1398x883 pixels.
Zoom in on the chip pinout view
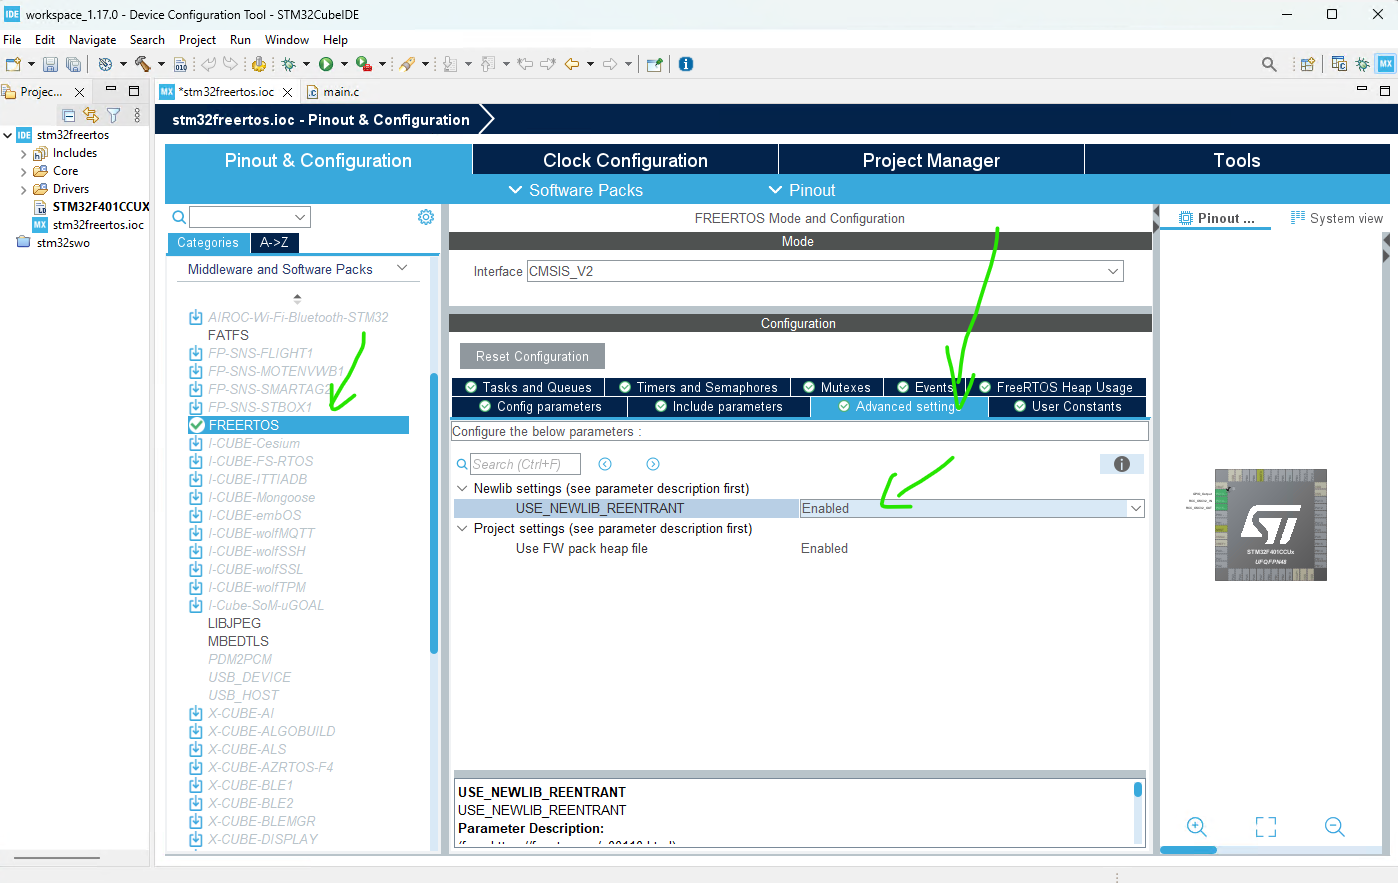click(1197, 827)
